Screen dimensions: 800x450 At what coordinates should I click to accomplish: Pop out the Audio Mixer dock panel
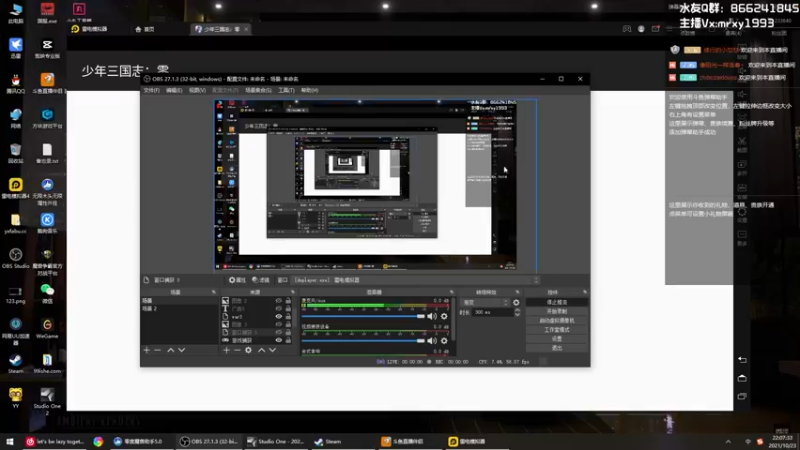pos(452,292)
